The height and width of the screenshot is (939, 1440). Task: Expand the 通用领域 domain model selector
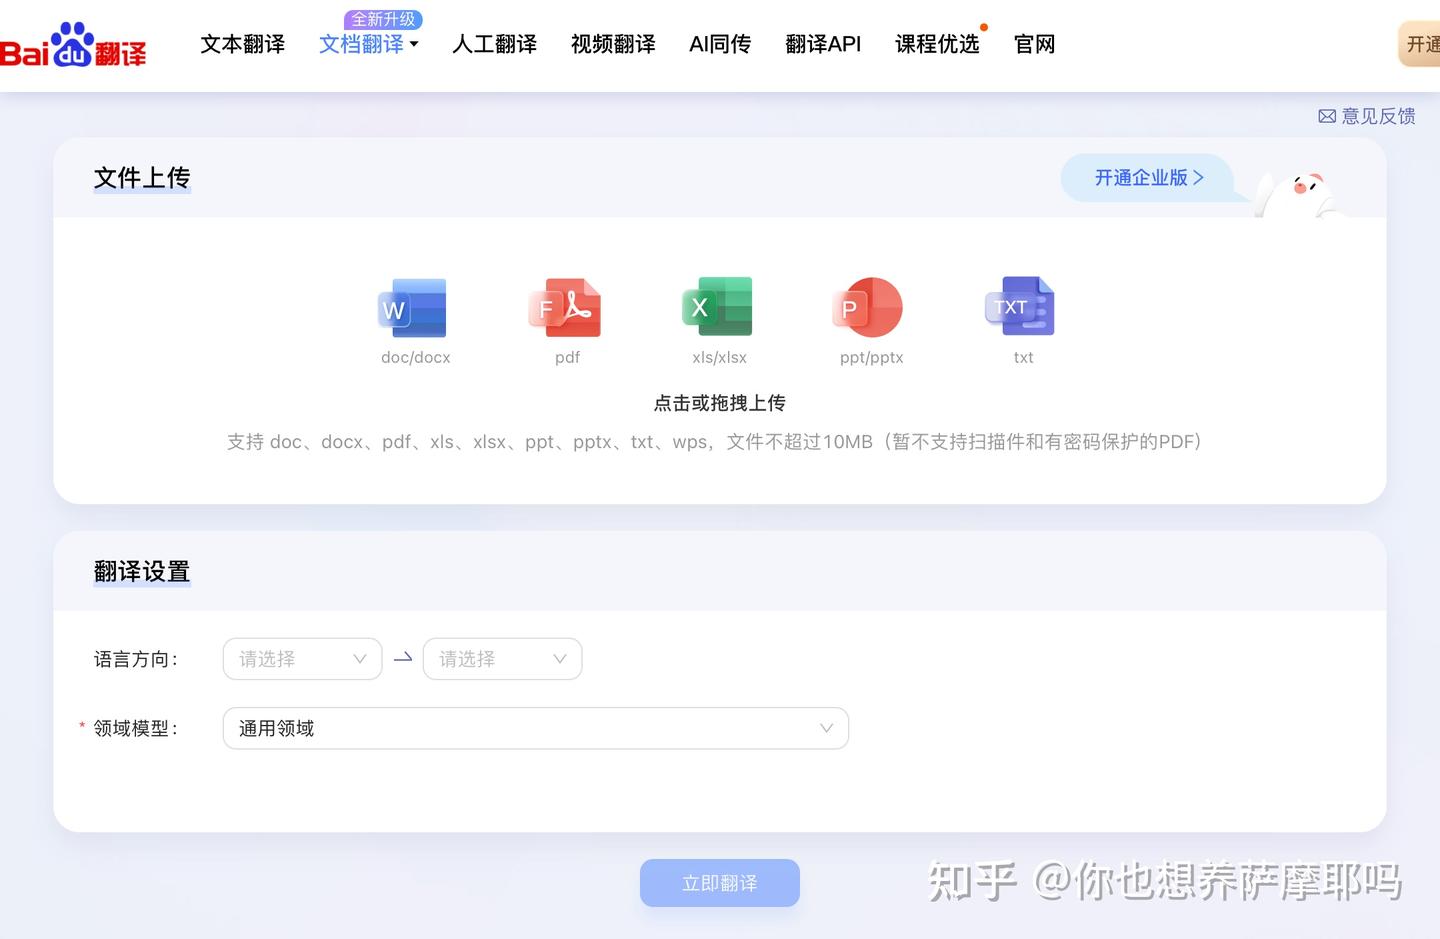[x=536, y=727]
